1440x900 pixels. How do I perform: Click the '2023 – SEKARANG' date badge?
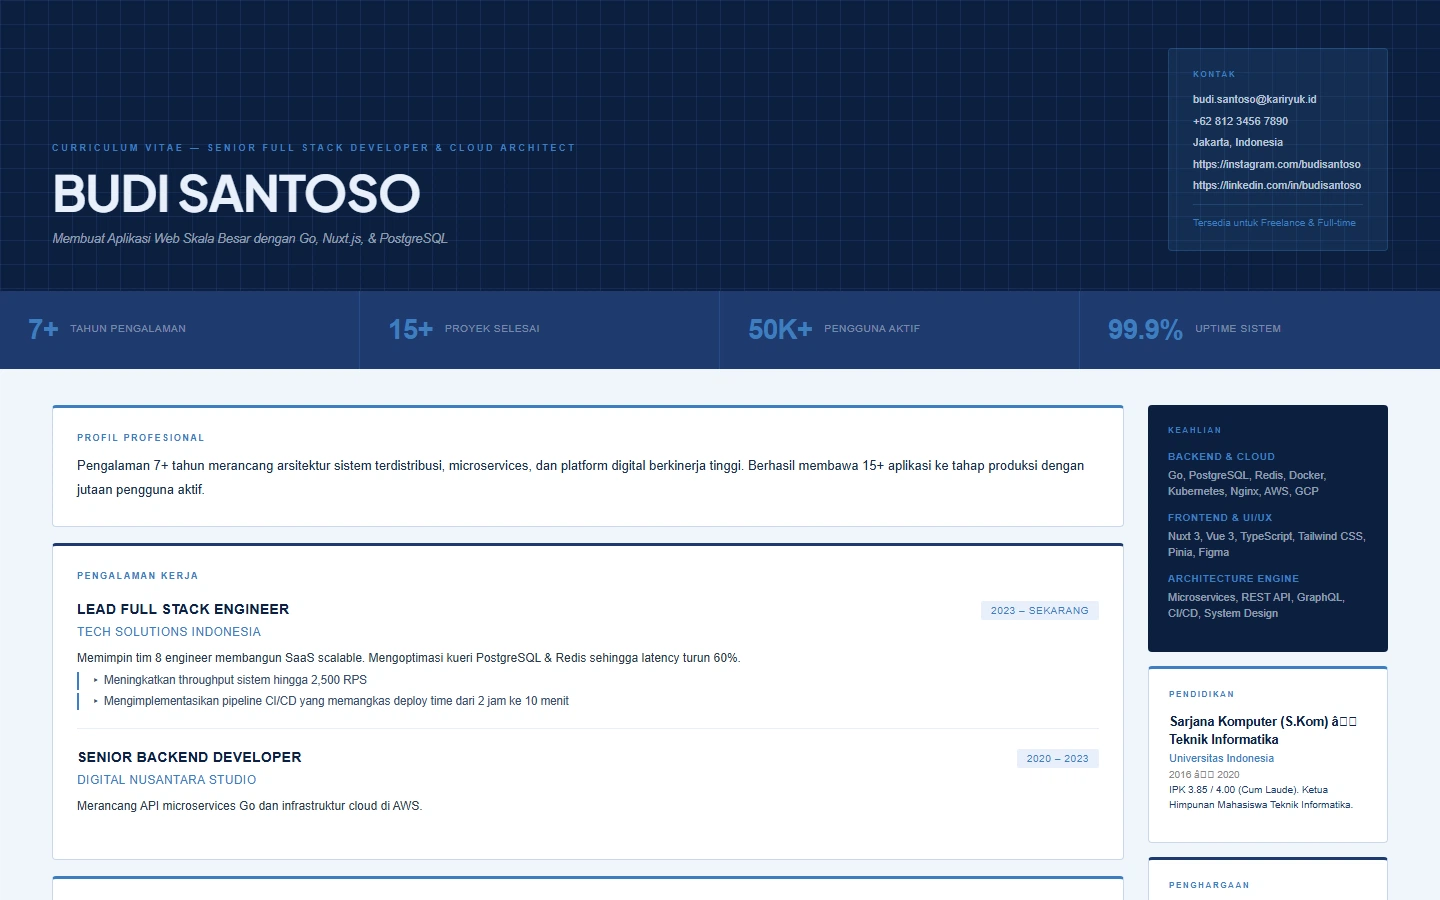pyautogui.click(x=1040, y=610)
